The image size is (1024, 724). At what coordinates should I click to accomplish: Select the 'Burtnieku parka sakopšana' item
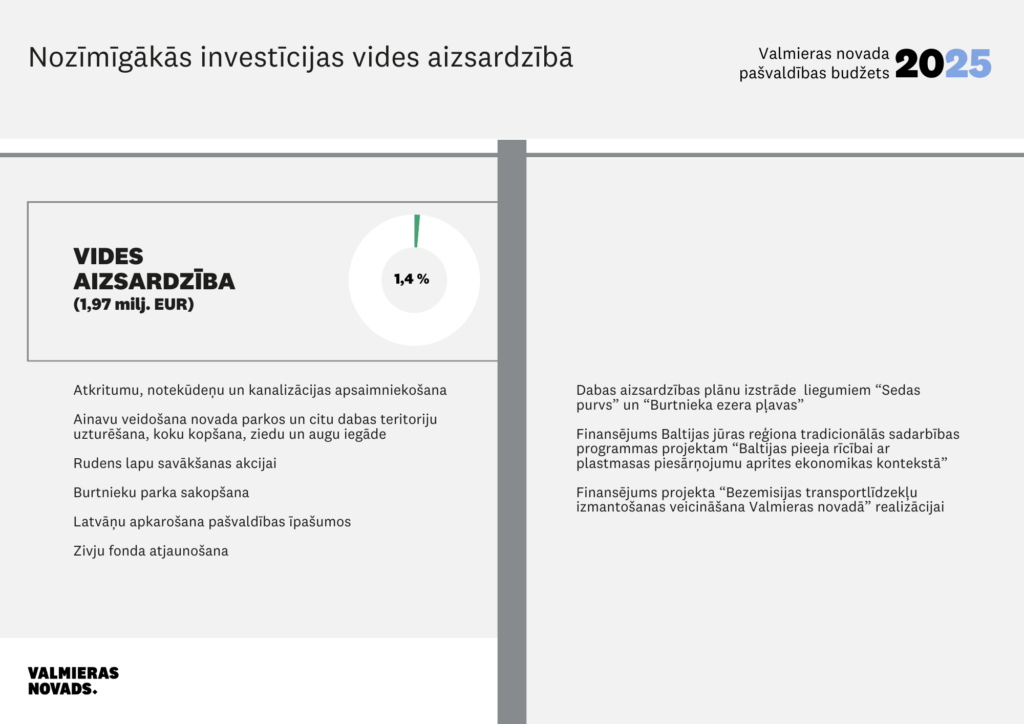(x=161, y=493)
